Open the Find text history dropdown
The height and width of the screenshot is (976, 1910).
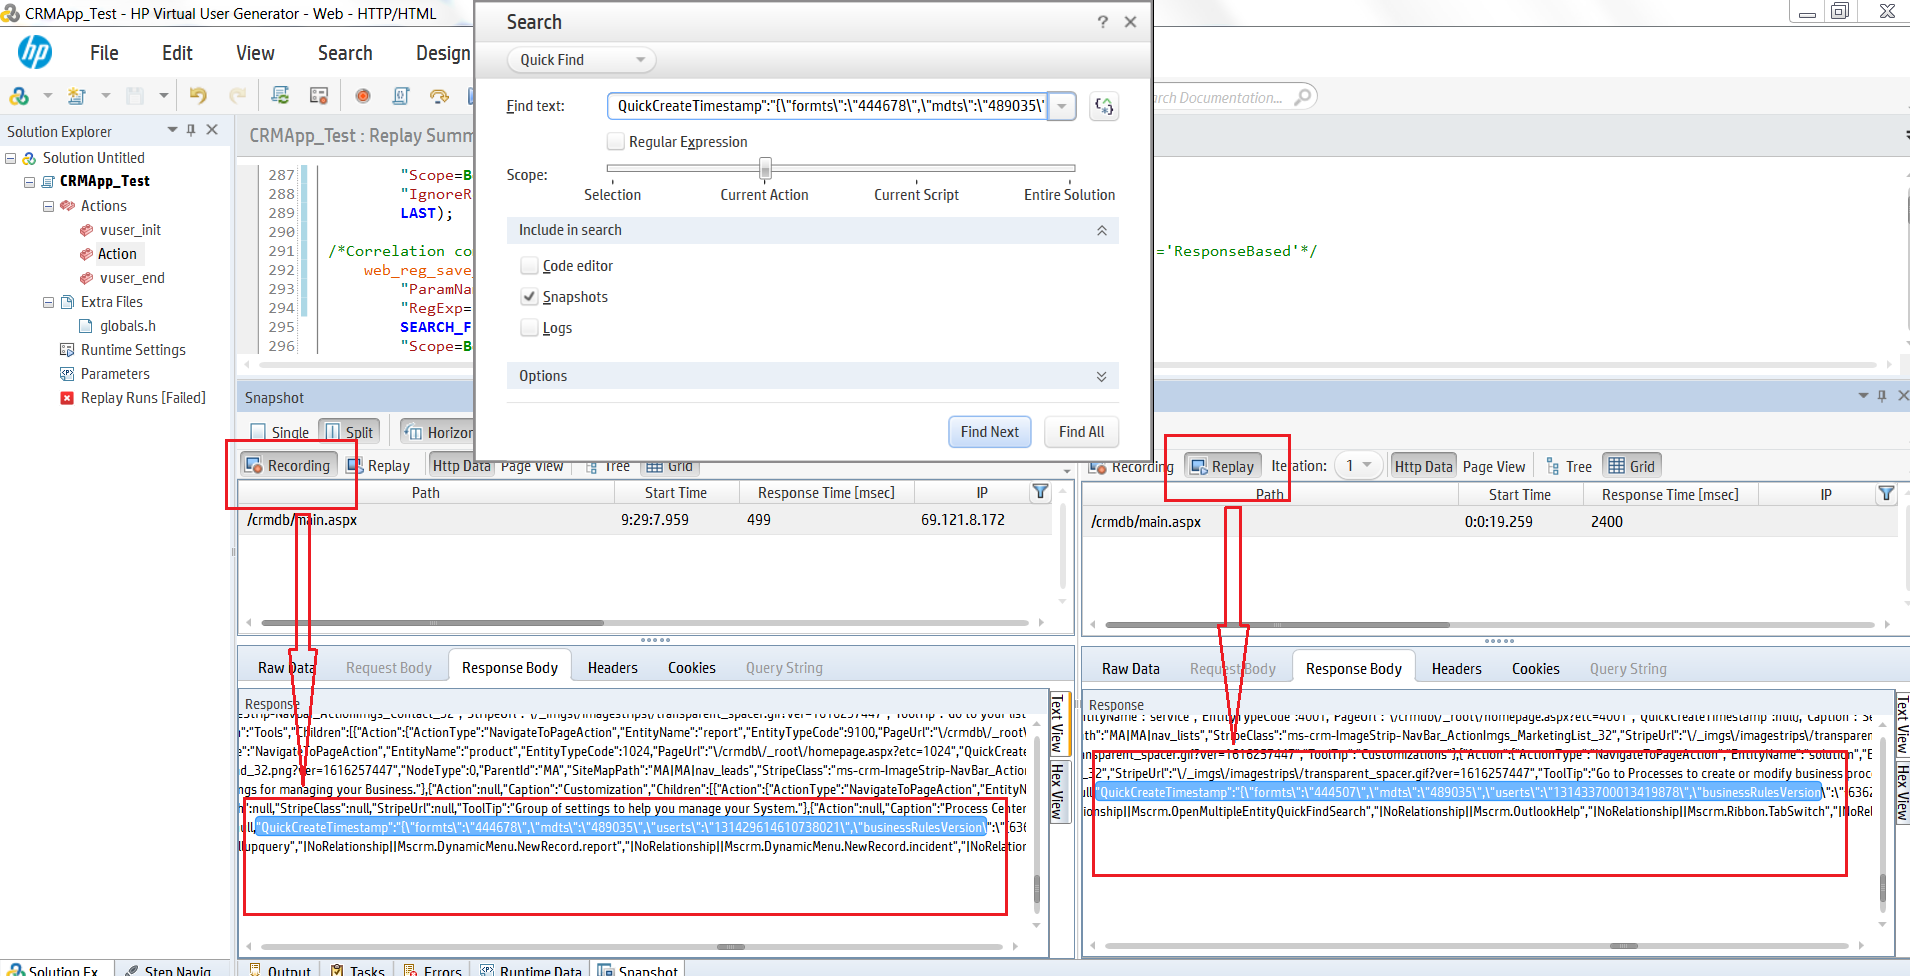click(1062, 106)
